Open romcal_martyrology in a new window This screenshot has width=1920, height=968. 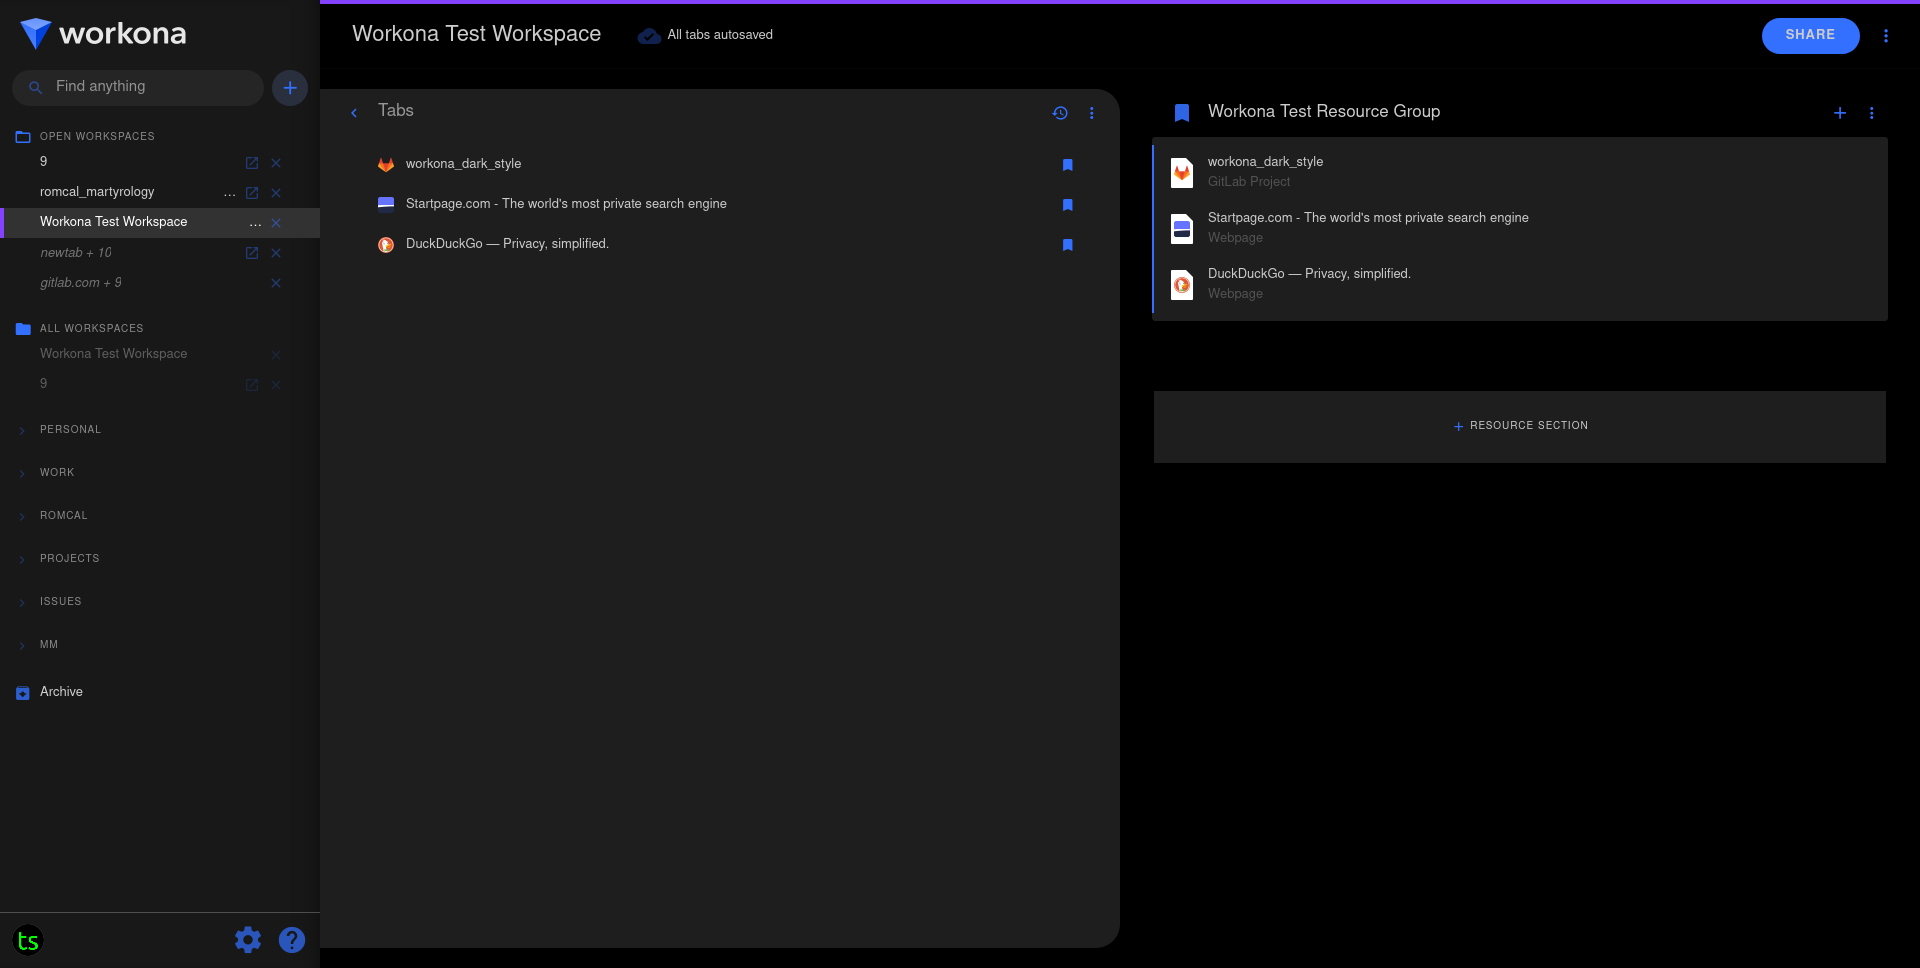(x=252, y=193)
